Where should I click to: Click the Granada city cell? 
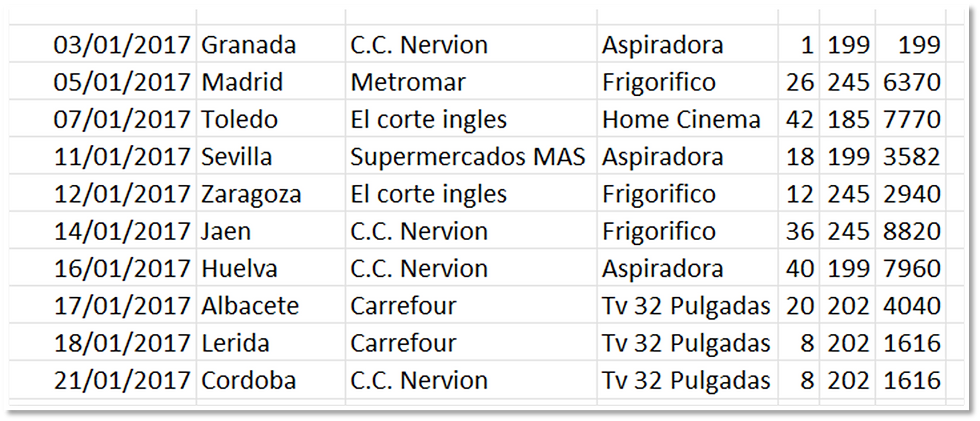271,45
